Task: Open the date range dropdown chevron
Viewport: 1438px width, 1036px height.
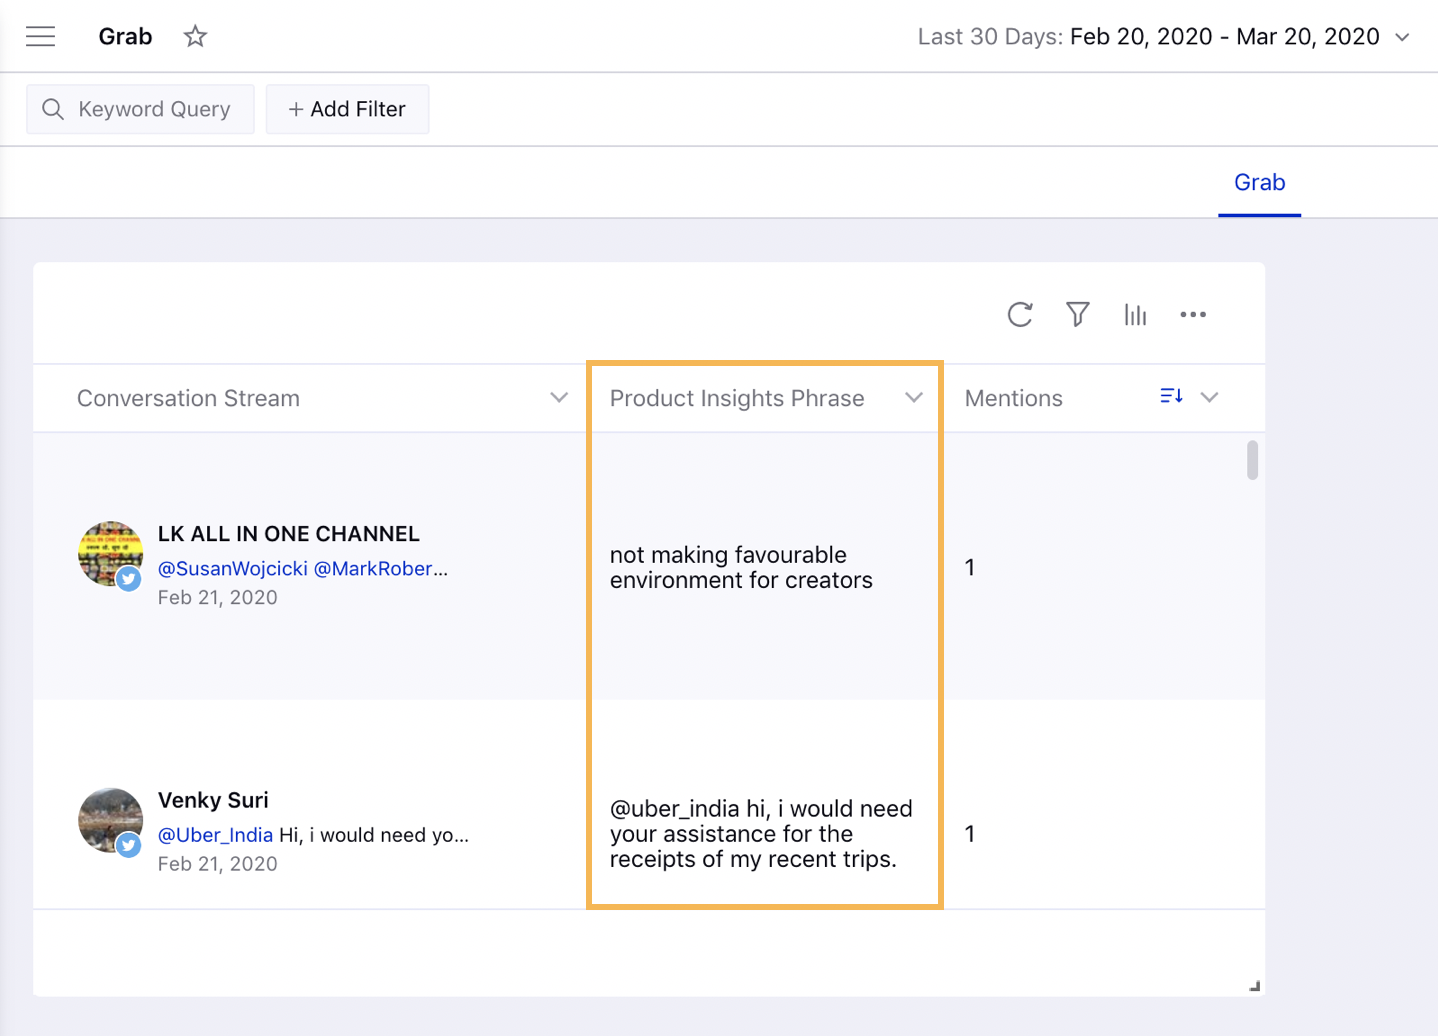Action: (x=1402, y=37)
